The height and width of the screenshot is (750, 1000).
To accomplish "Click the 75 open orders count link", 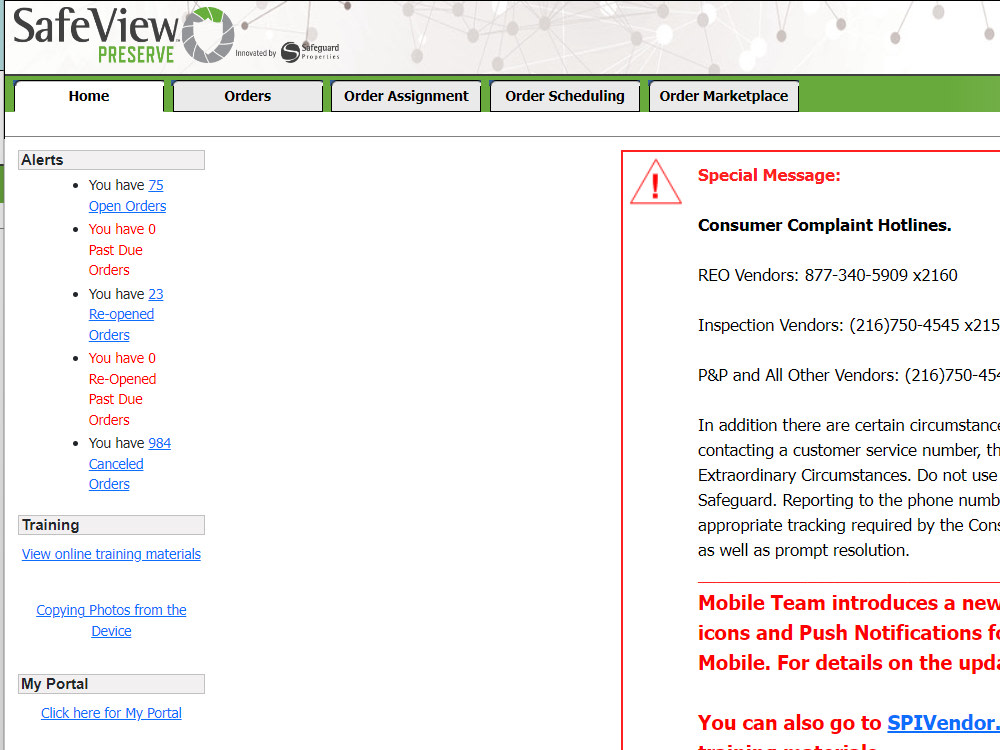I will coord(156,185).
